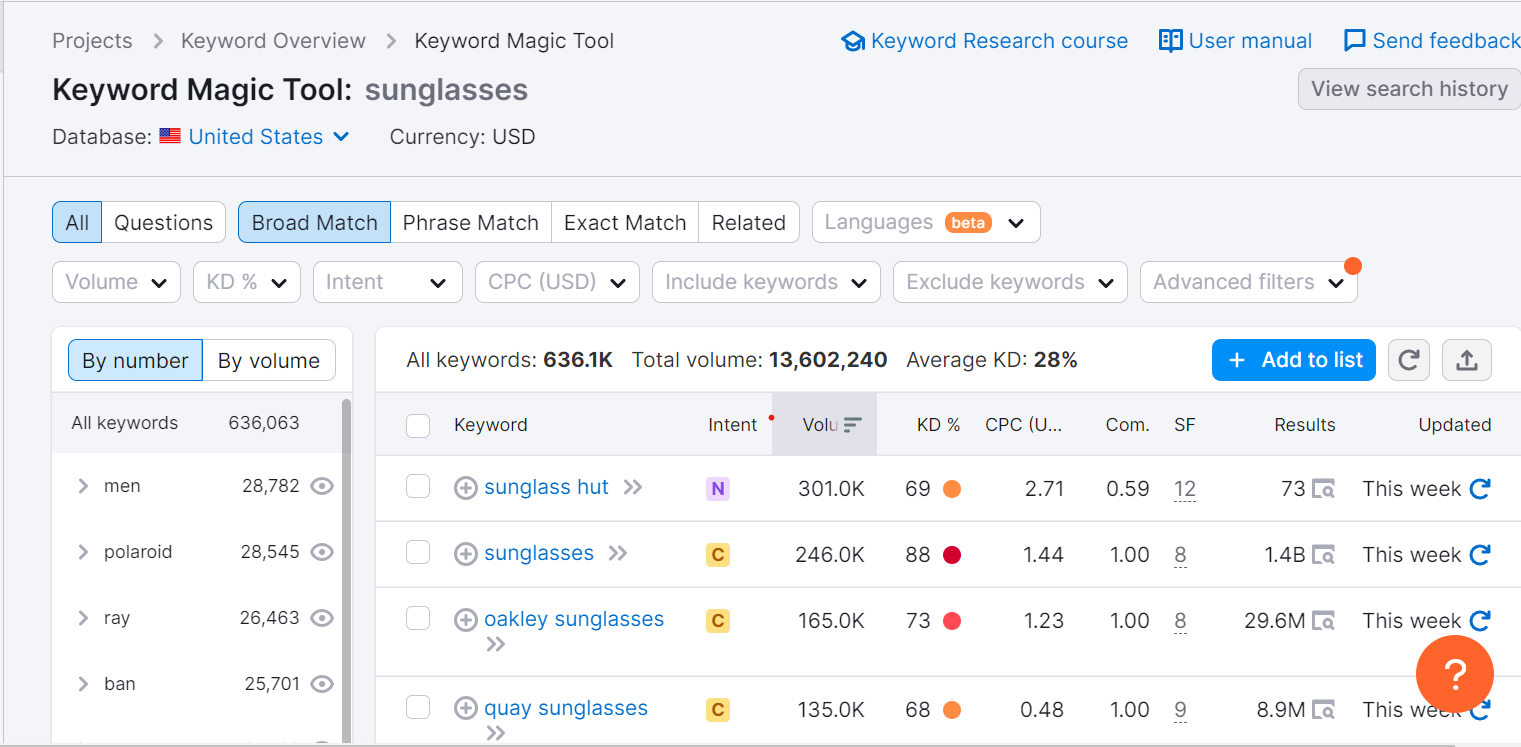Click the Volume column sort icon
This screenshot has width=1521, height=747.
pyautogui.click(x=852, y=425)
